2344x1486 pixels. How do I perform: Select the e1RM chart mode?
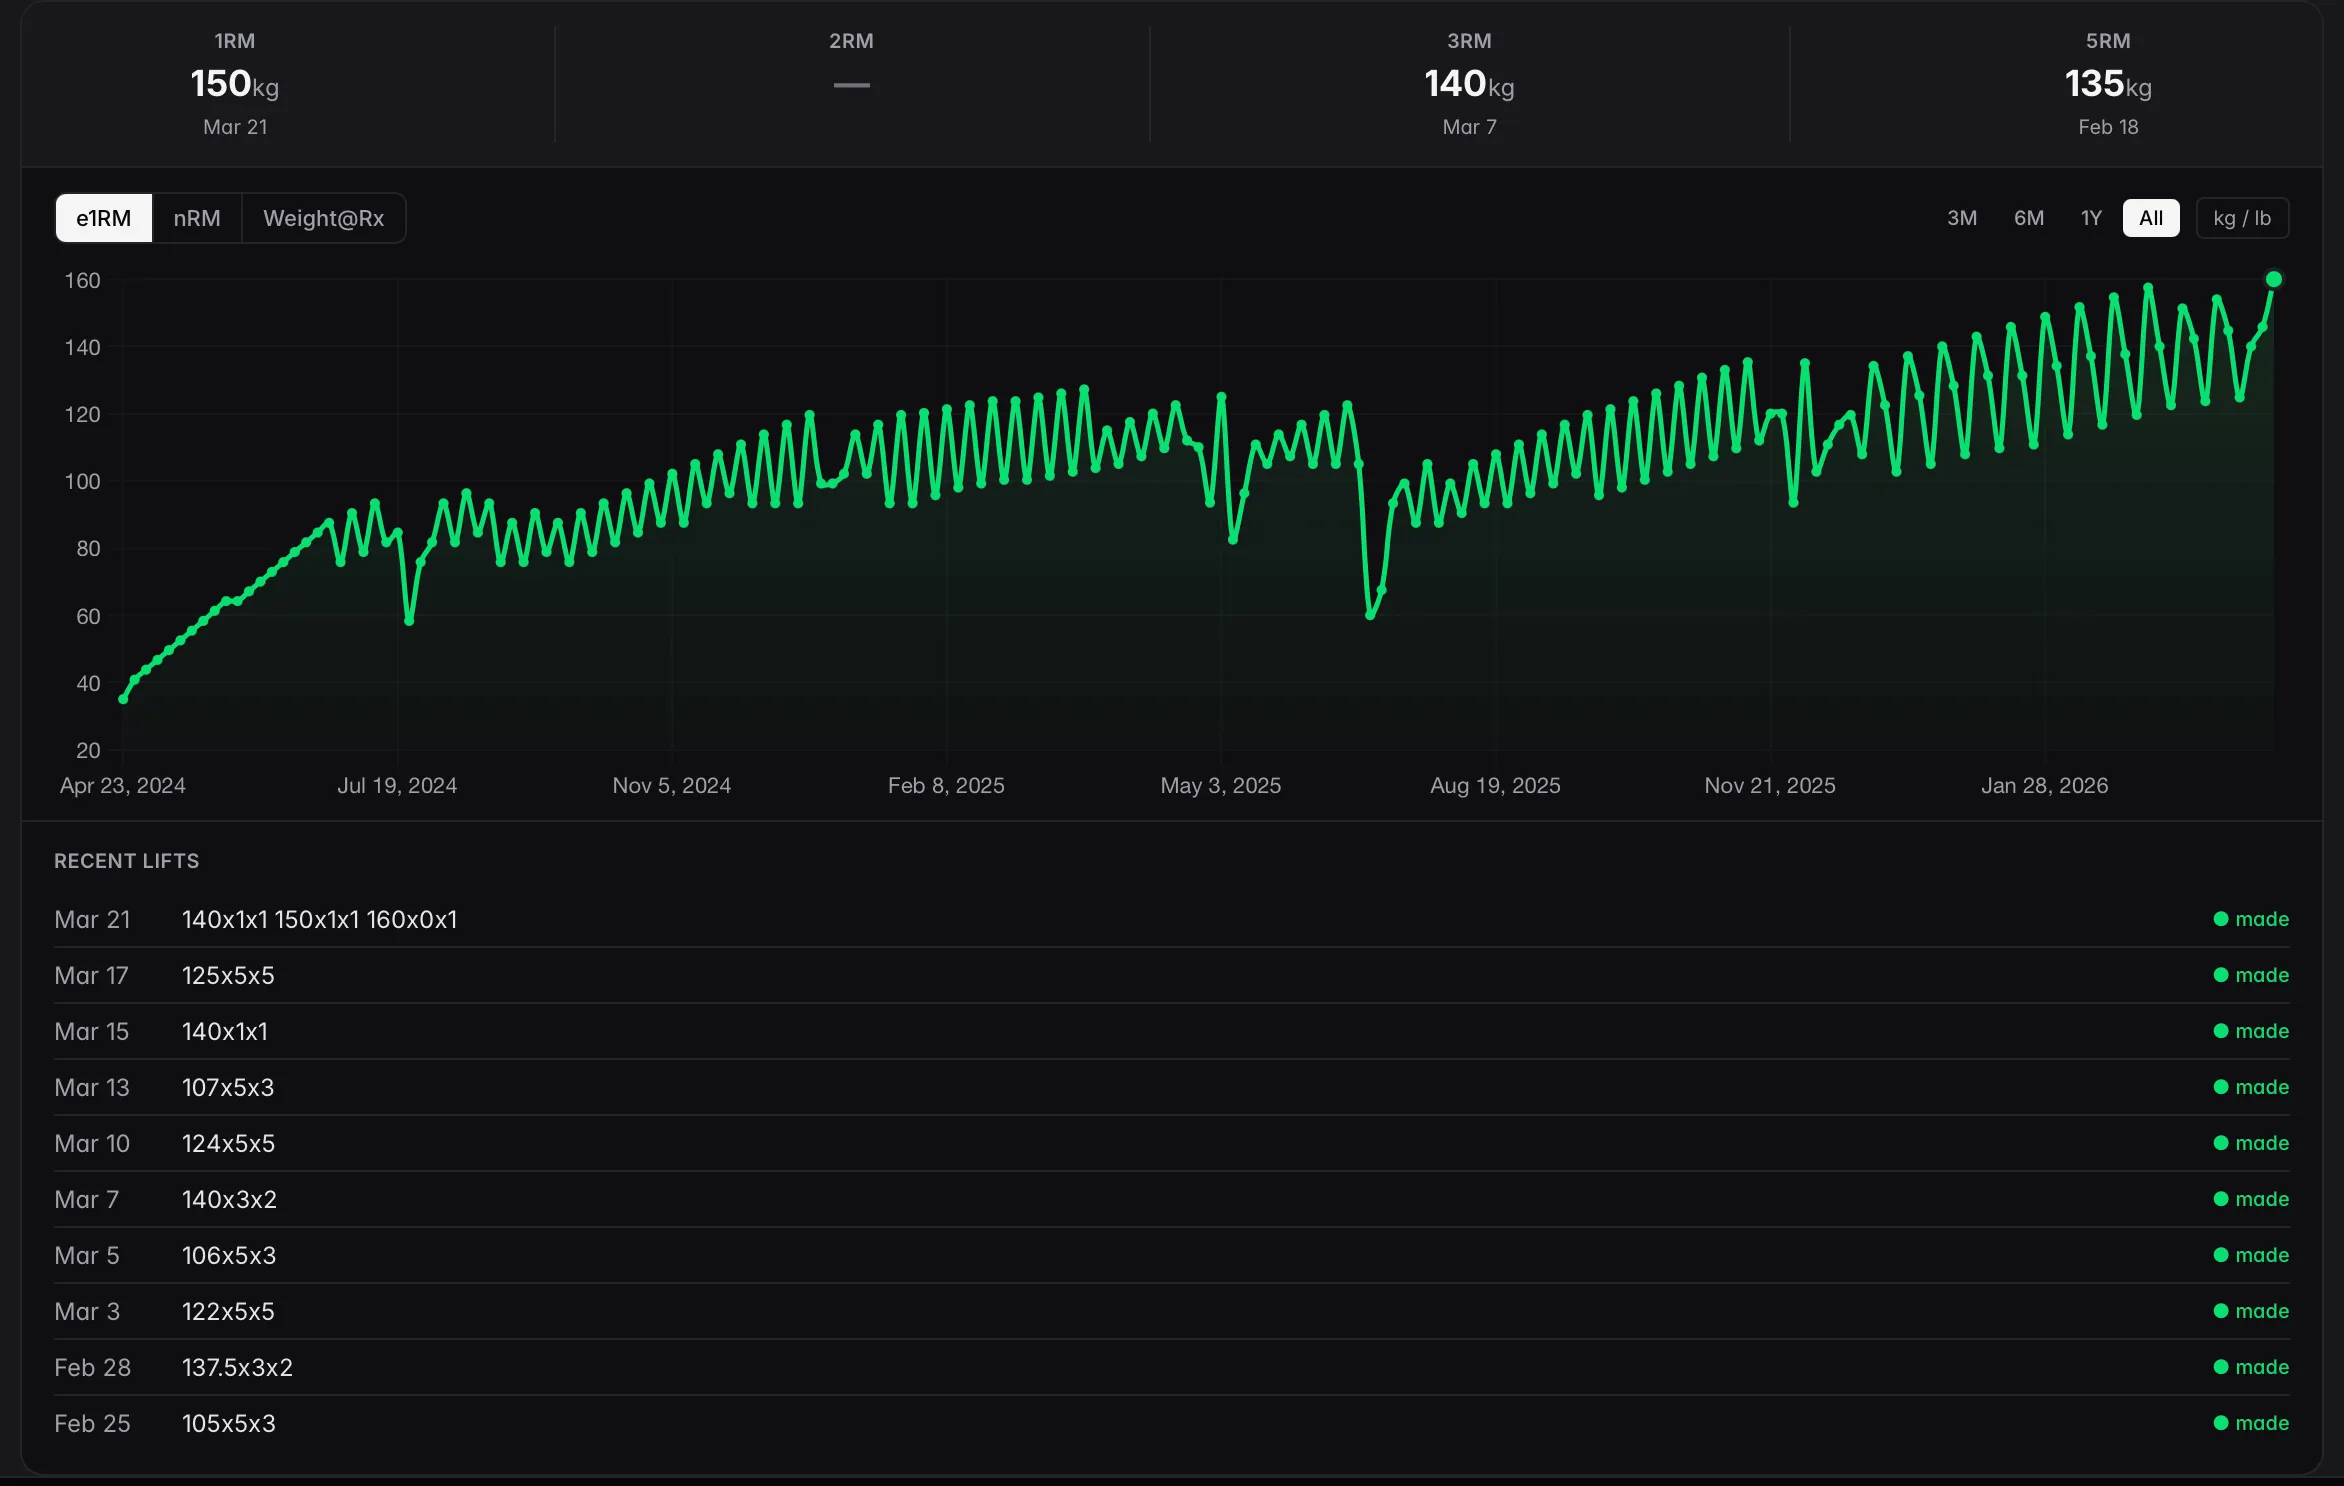click(x=103, y=217)
